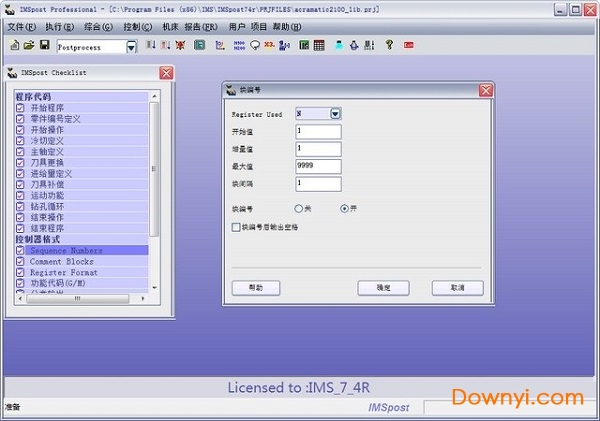Confirm with the 确定 button
The width and height of the screenshot is (600, 421).
tap(383, 288)
